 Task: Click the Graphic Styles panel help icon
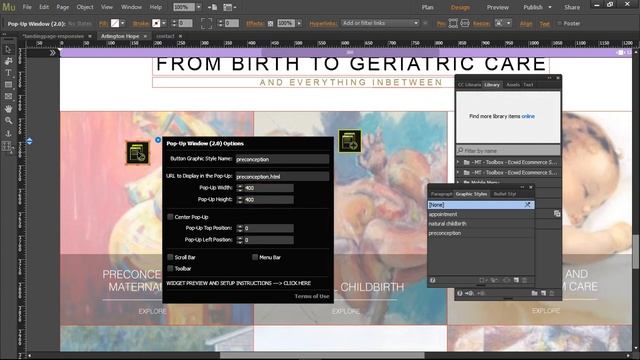pyautogui.click(x=433, y=280)
